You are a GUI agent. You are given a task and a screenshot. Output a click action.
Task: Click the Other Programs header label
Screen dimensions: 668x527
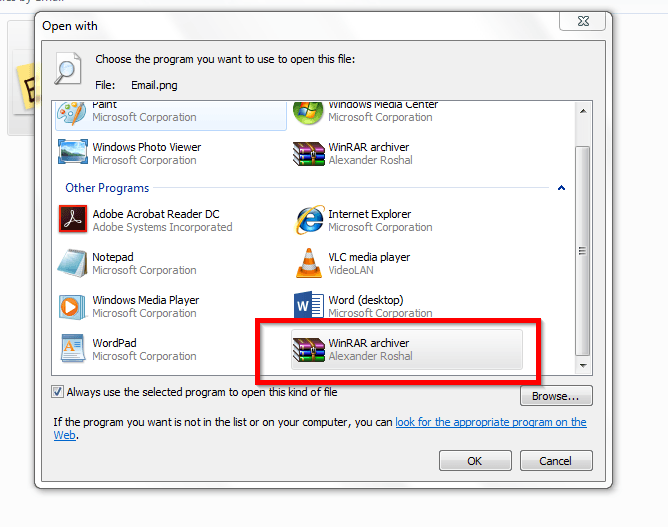(x=107, y=188)
